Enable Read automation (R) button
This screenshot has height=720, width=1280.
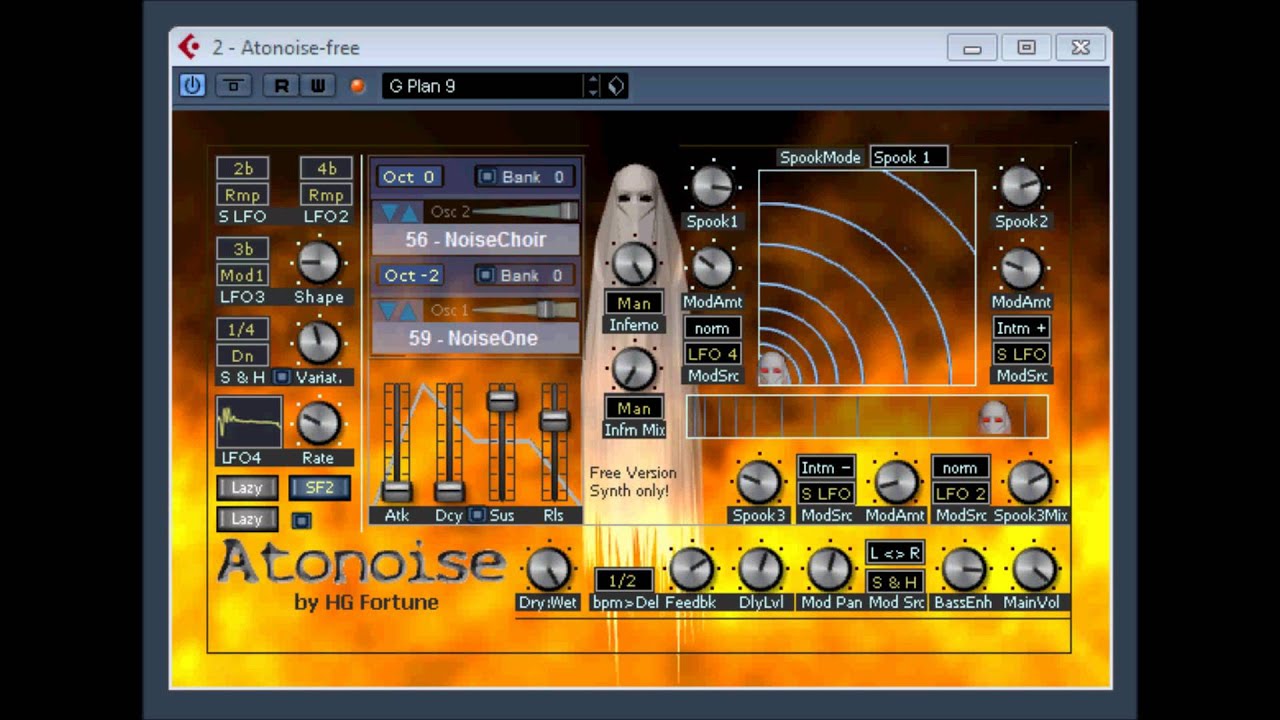[281, 86]
